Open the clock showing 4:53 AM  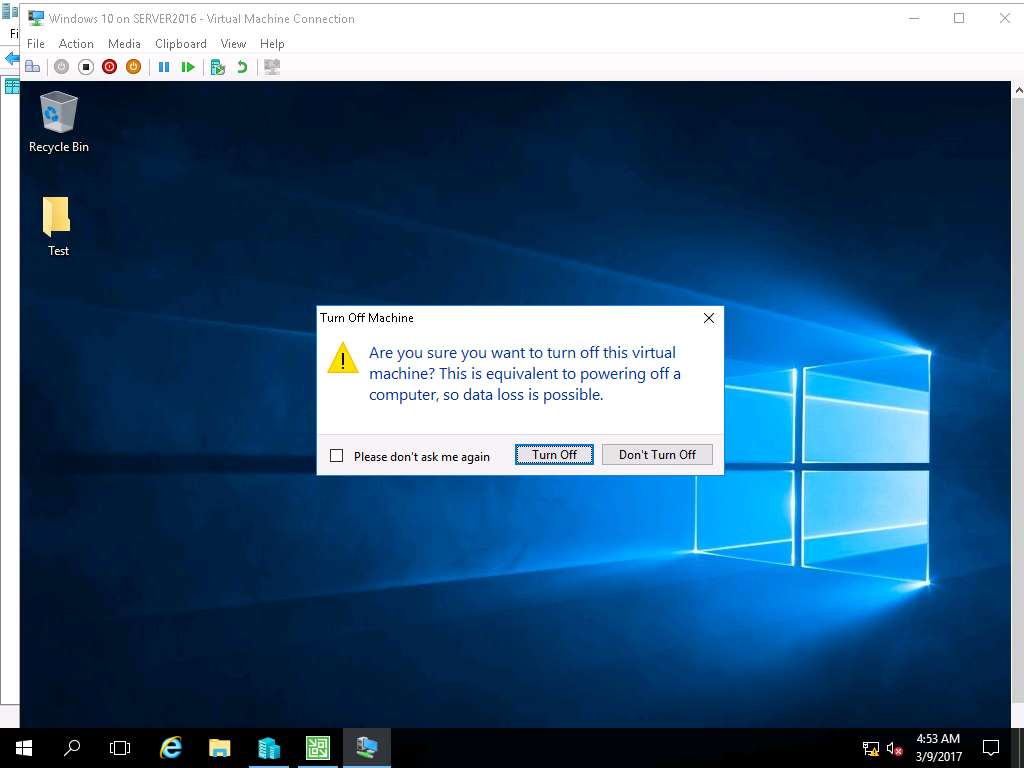(938, 748)
